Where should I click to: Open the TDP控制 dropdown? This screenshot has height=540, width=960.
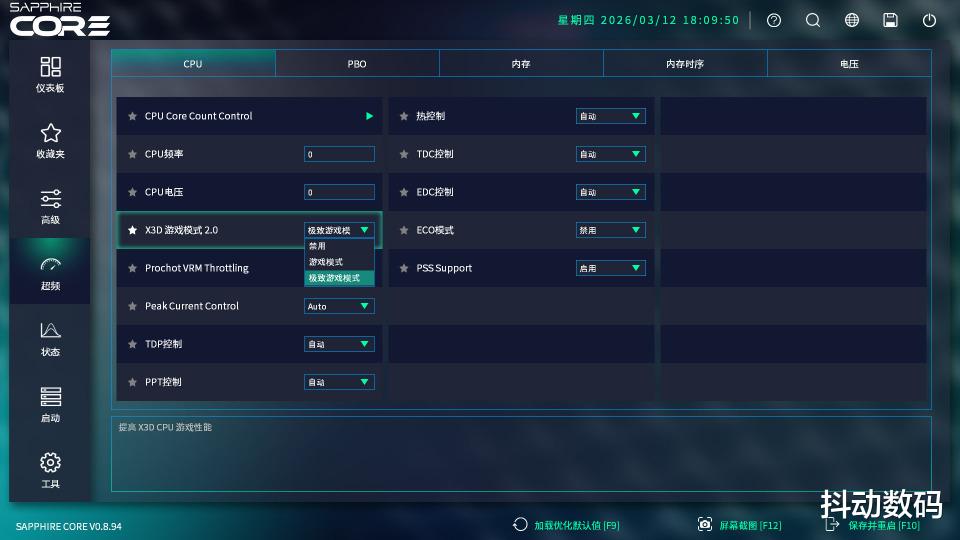tap(339, 344)
